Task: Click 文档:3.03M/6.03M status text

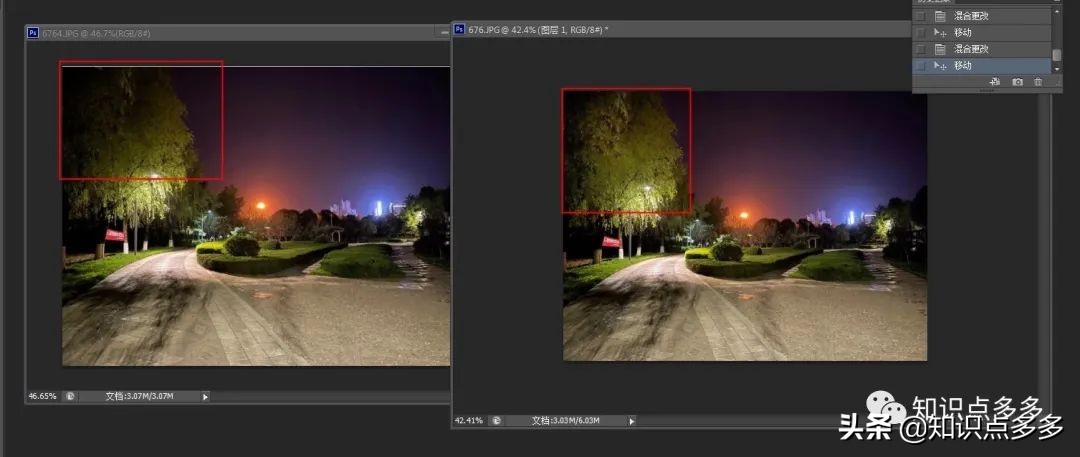Action: (565, 420)
